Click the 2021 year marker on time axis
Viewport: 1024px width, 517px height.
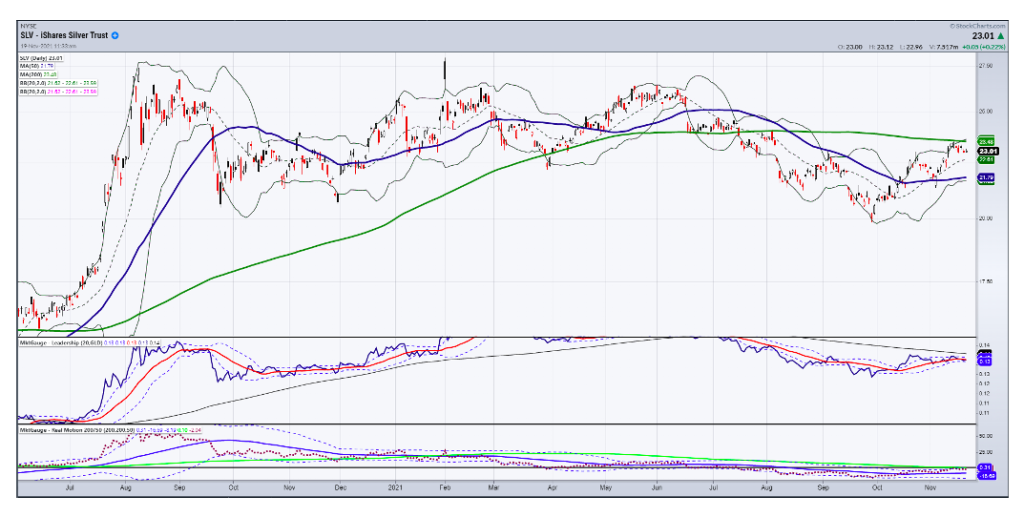[394, 487]
